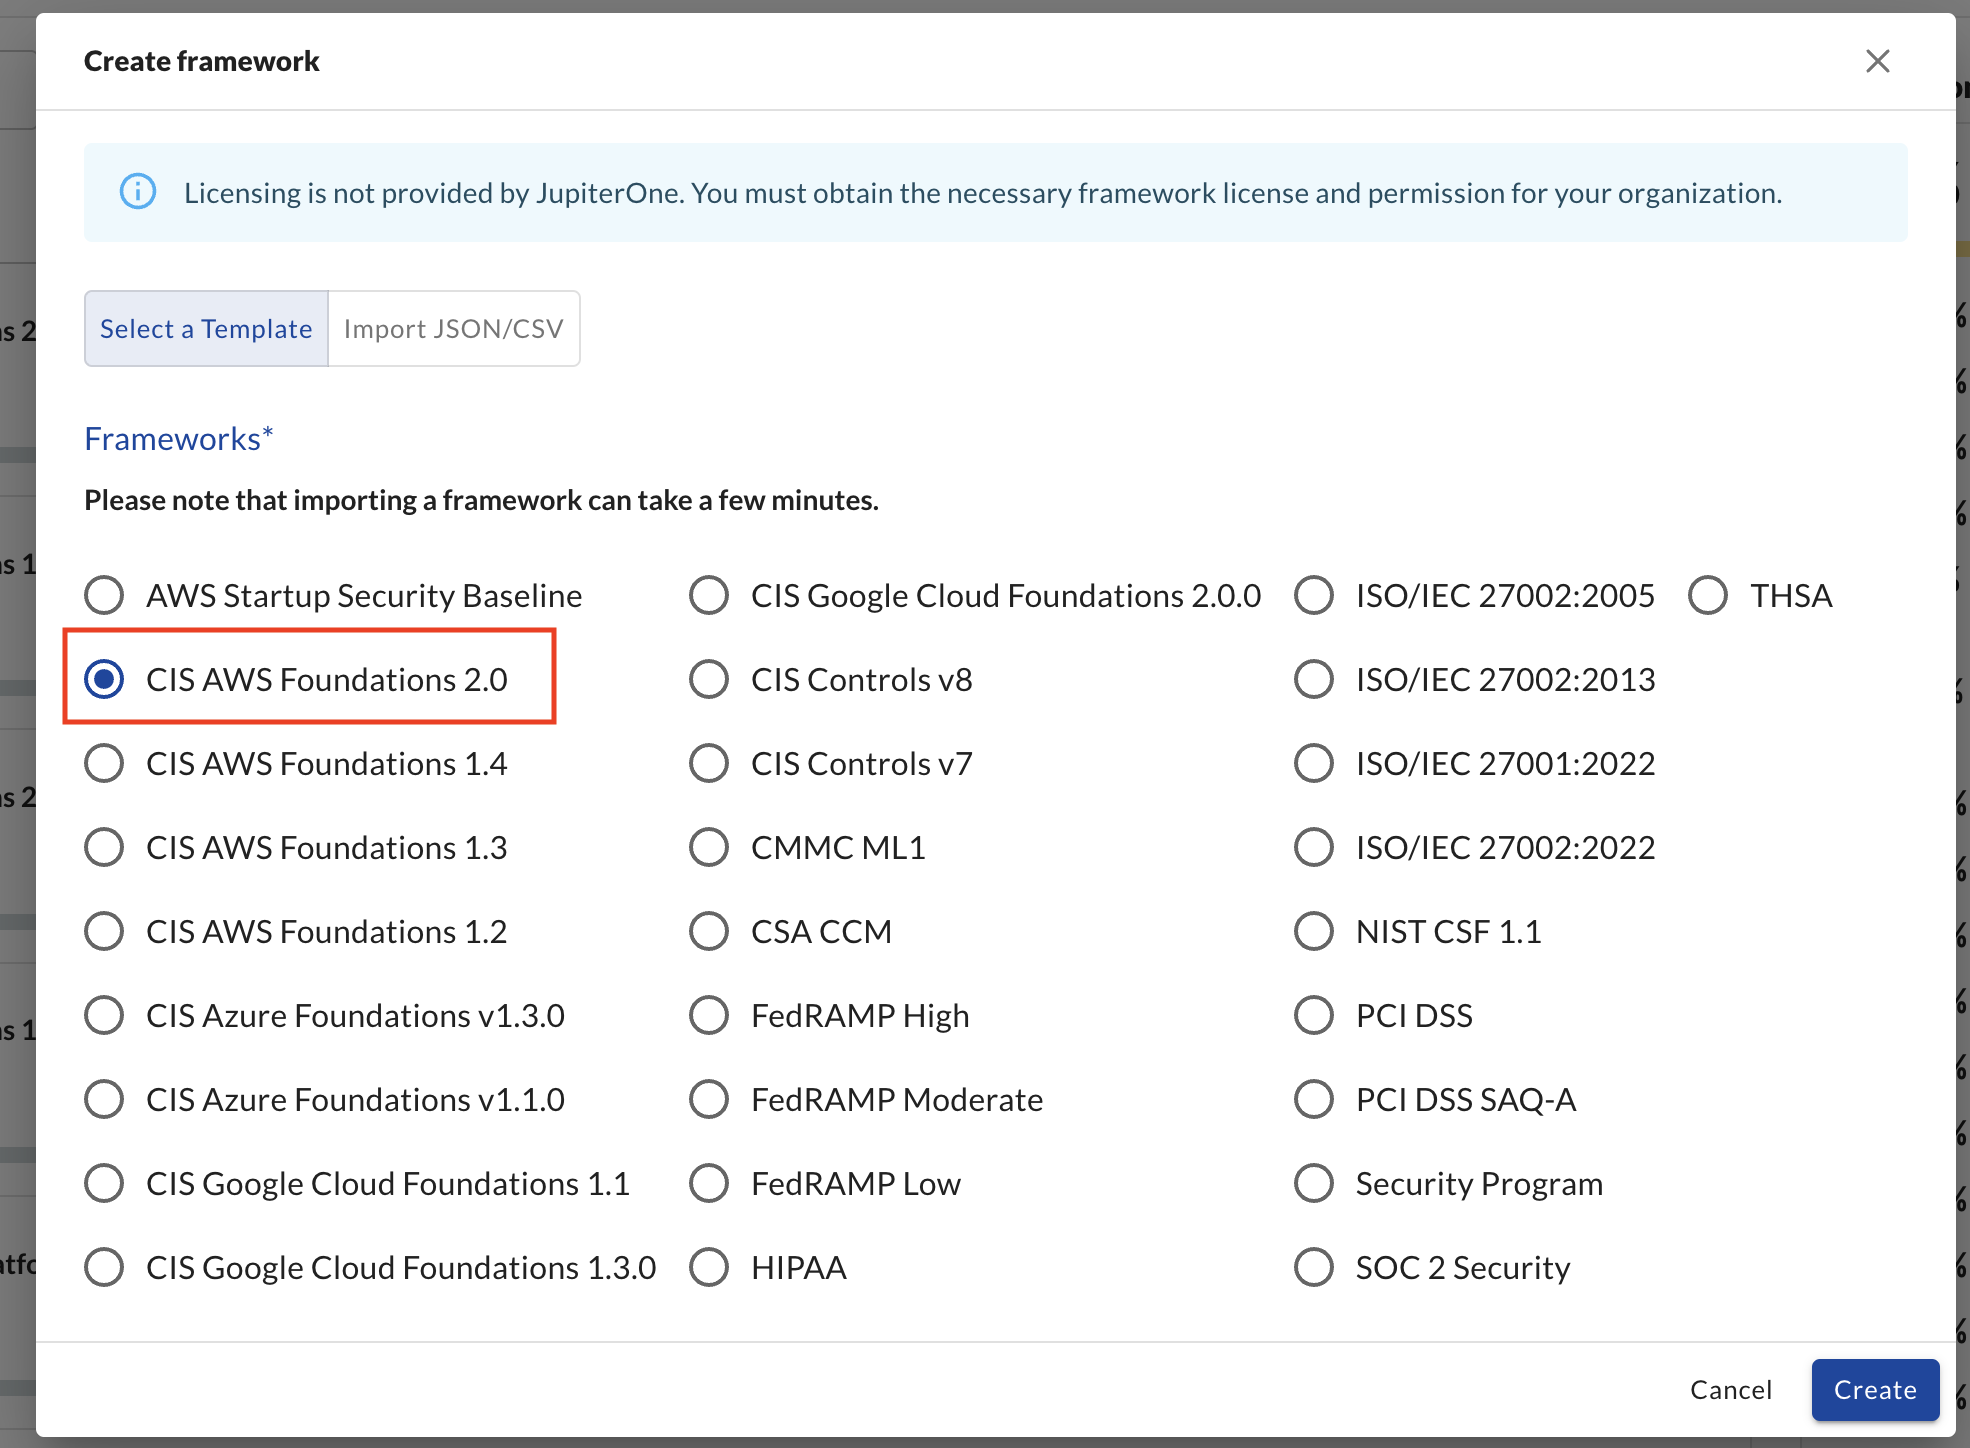Select FedRAMP High
The width and height of the screenshot is (1970, 1448).
point(708,1015)
